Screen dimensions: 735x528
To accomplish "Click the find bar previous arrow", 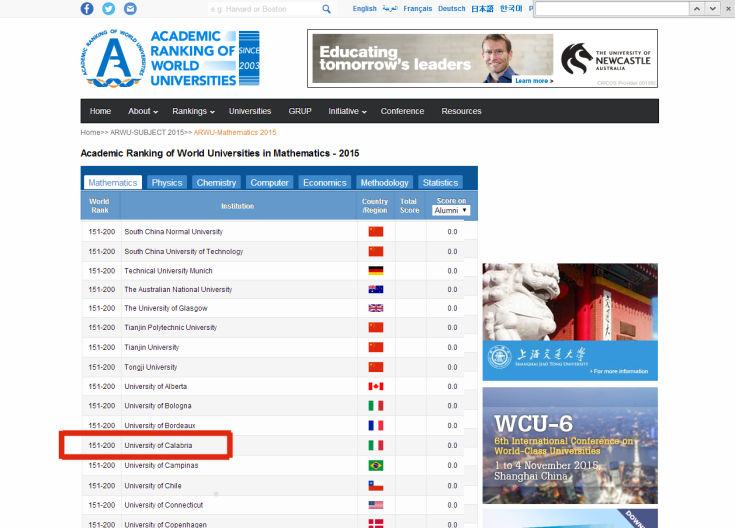I will tap(697, 8).
